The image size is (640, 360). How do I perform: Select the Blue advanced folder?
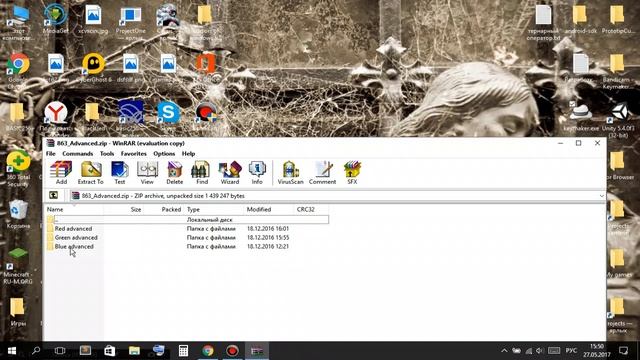click(74, 247)
